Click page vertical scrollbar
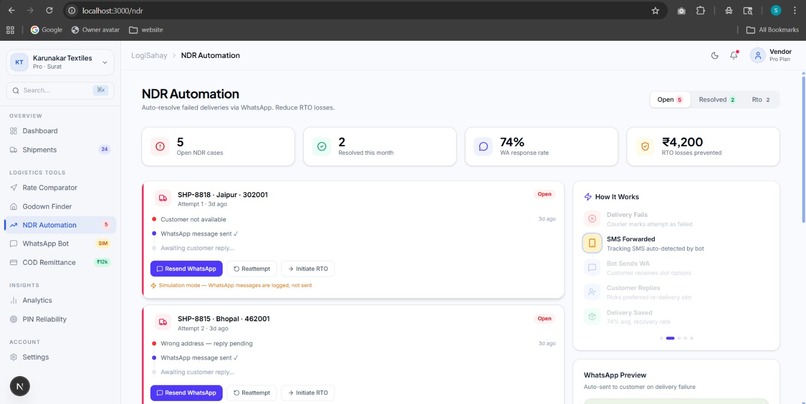The height and width of the screenshot is (404, 806). click(803, 149)
